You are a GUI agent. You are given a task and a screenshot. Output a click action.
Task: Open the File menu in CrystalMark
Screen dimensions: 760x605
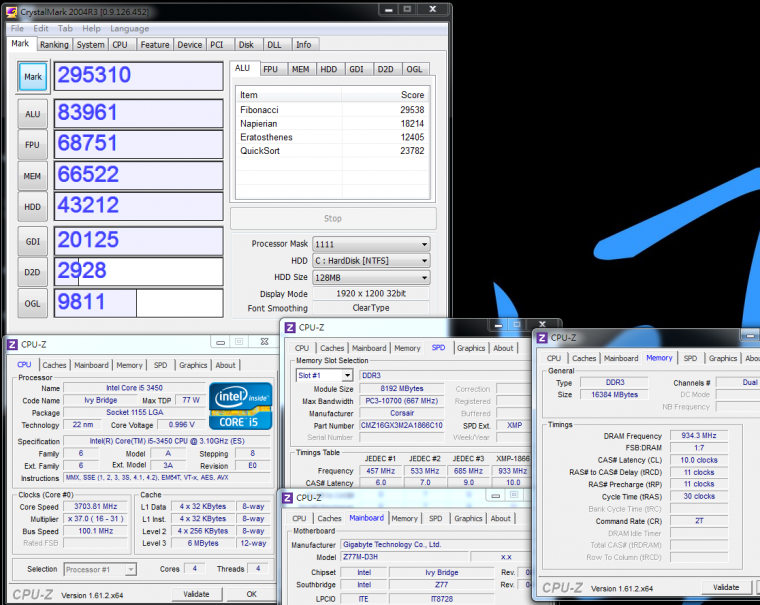click(17, 29)
